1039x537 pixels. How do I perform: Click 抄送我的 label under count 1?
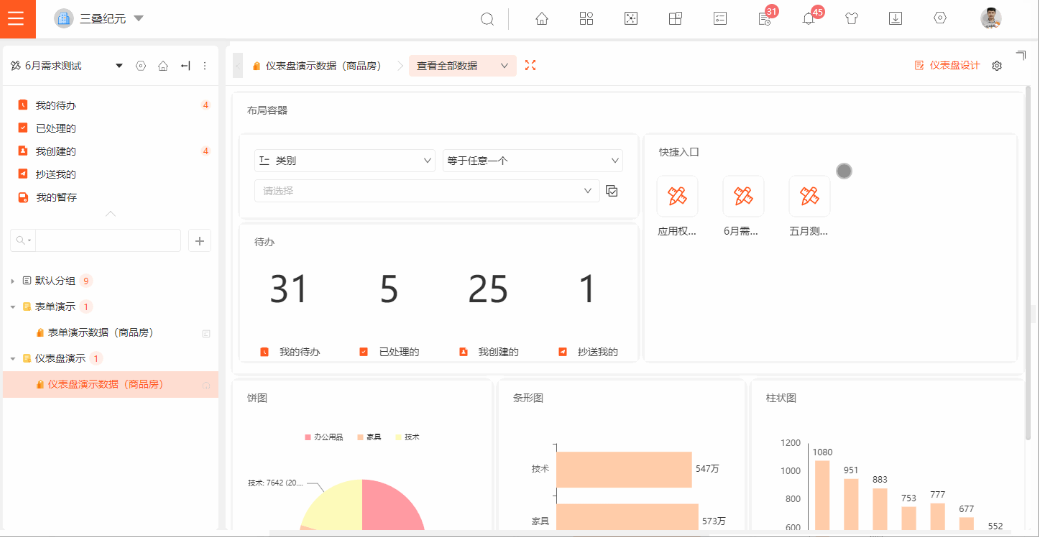click(x=598, y=352)
